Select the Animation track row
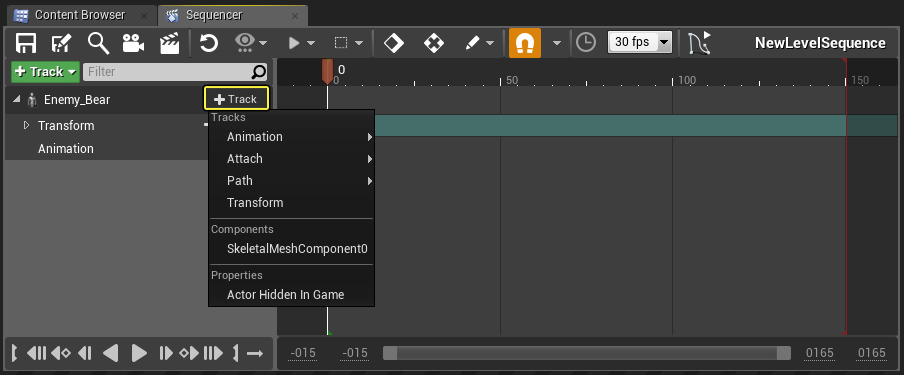Screen dimensions: 904x375 coord(66,148)
